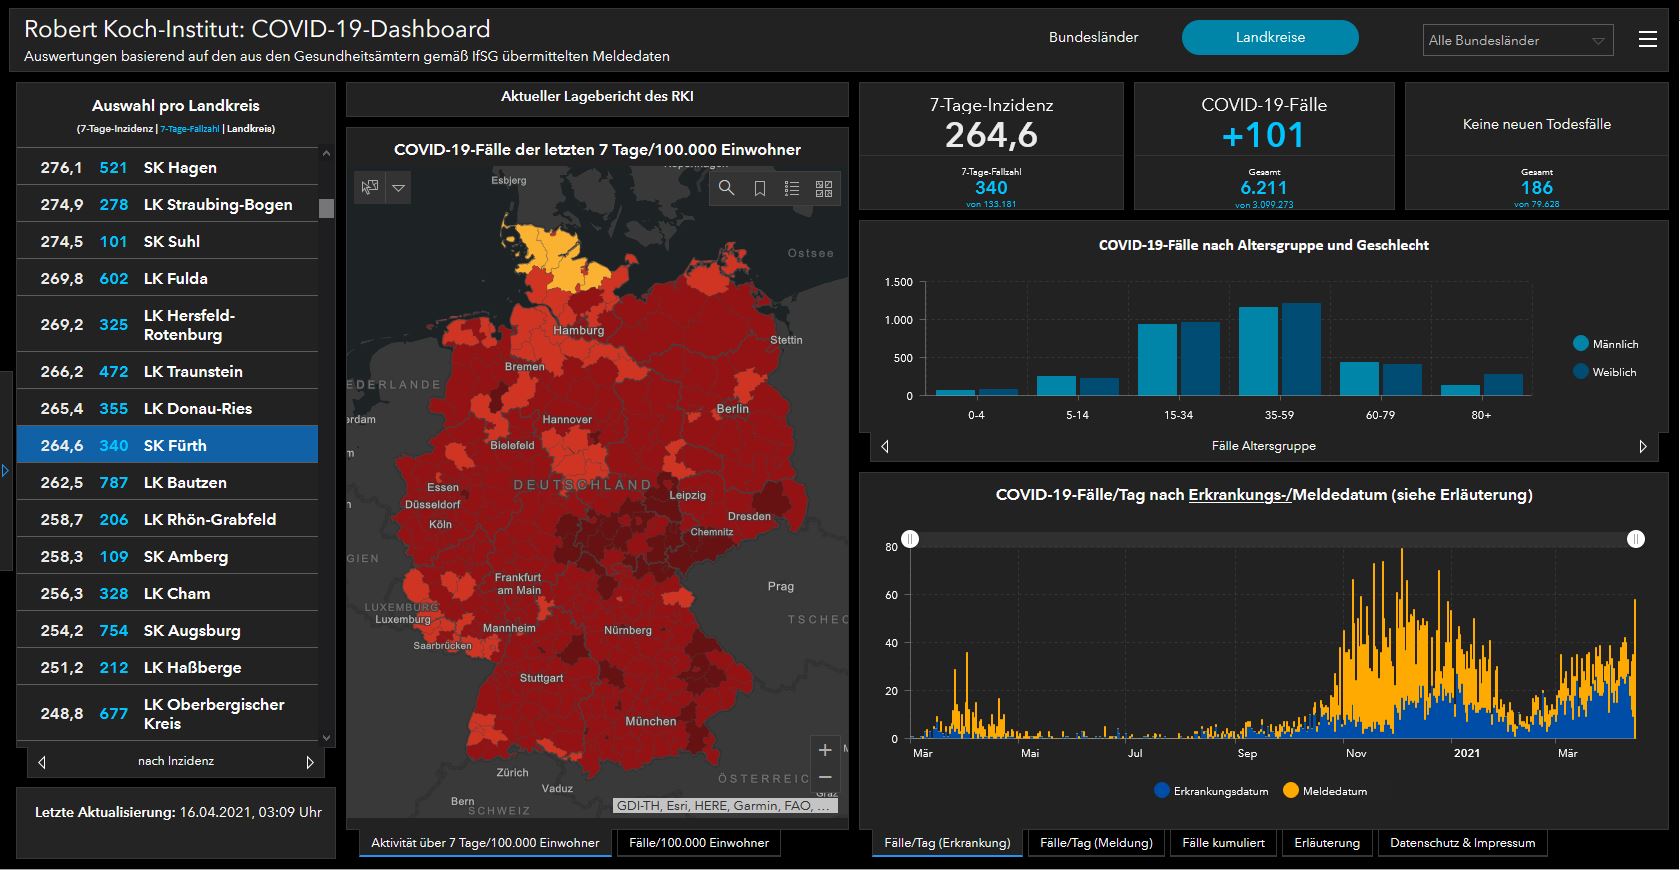Screen dimensions: 1680x870
Task: Open Aktueller Lagebericht des RKI link
Action: tap(597, 97)
